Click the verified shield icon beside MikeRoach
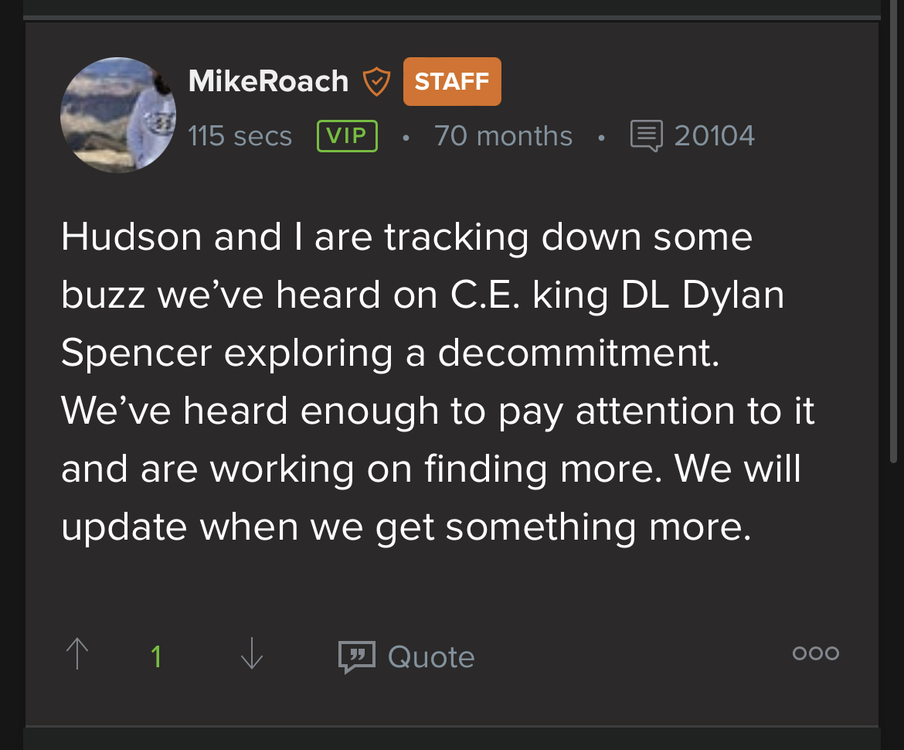This screenshot has width=904, height=750. [375, 82]
